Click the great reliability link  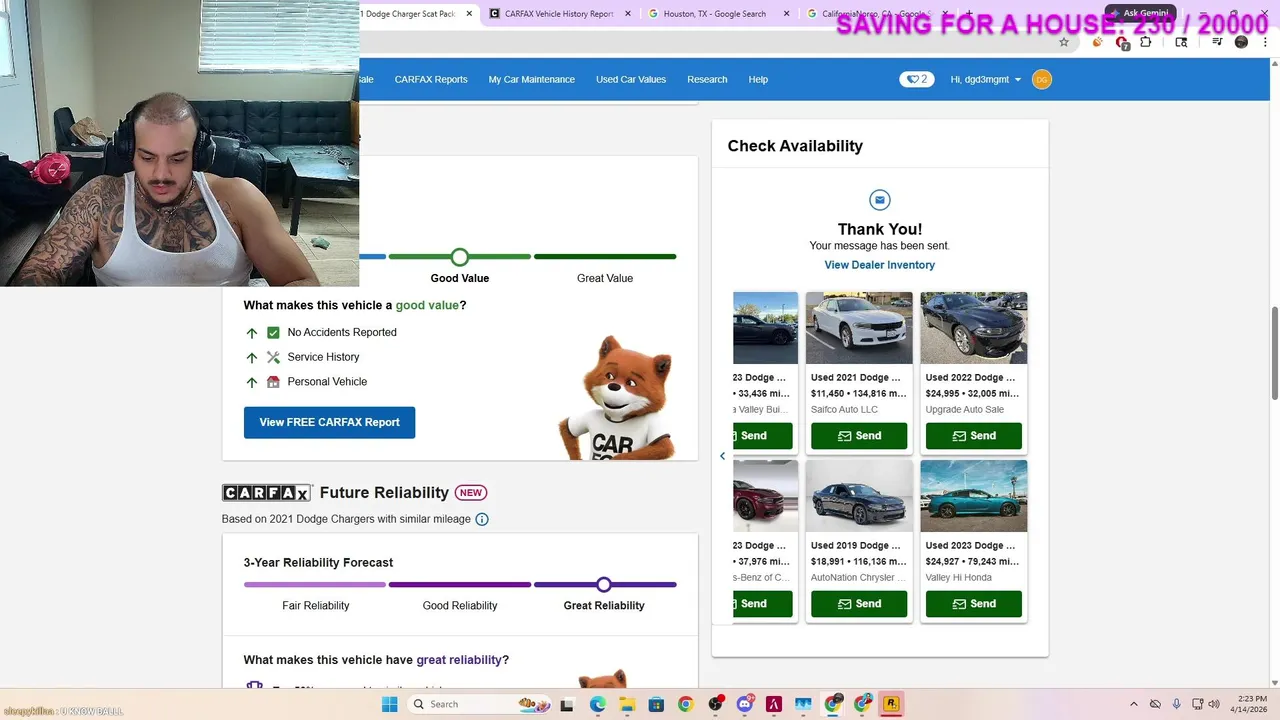(x=459, y=660)
